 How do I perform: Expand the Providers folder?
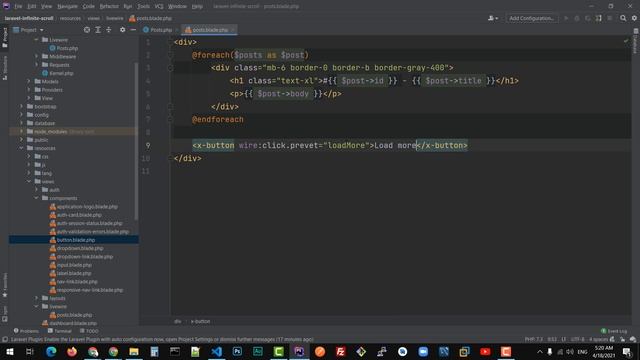(x=29, y=89)
